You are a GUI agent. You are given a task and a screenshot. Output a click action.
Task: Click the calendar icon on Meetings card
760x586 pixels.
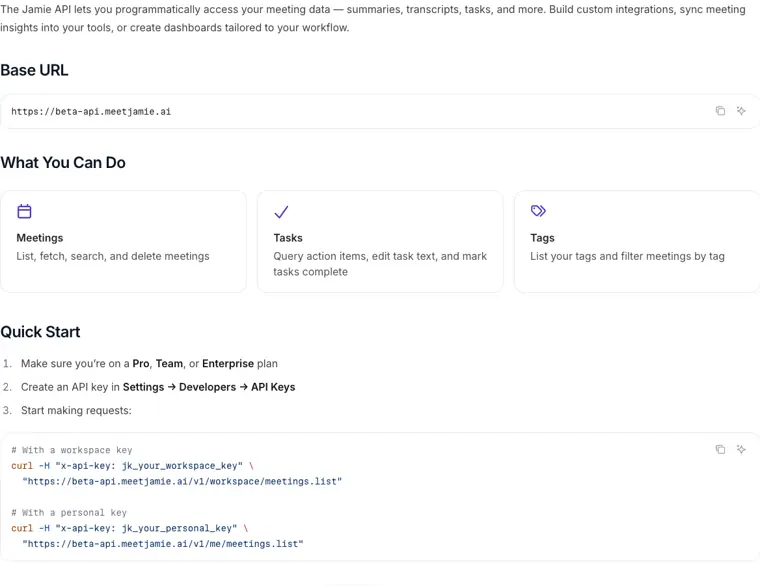click(24, 211)
